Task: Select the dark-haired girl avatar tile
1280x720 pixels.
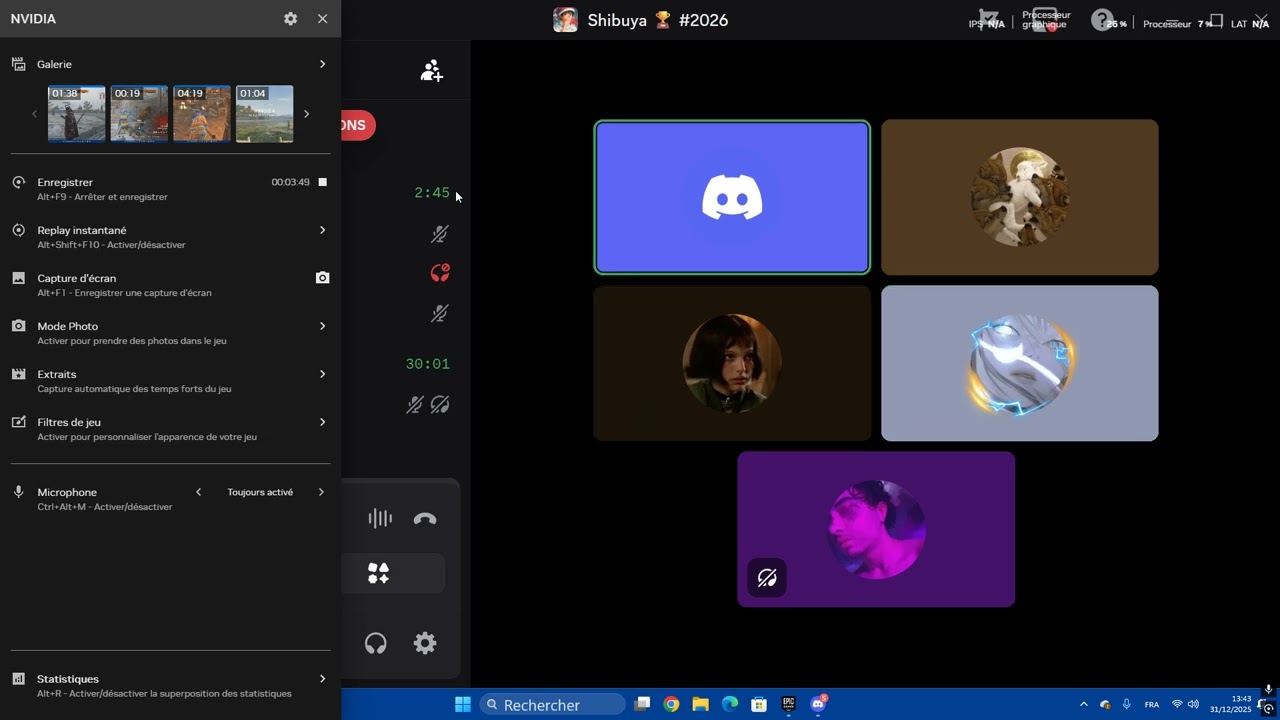Action: (732, 363)
